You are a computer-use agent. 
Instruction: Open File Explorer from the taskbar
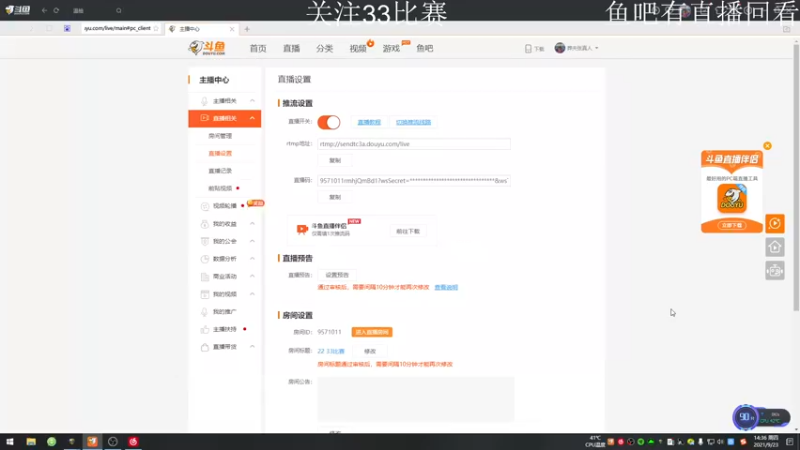tap(31, 442)
